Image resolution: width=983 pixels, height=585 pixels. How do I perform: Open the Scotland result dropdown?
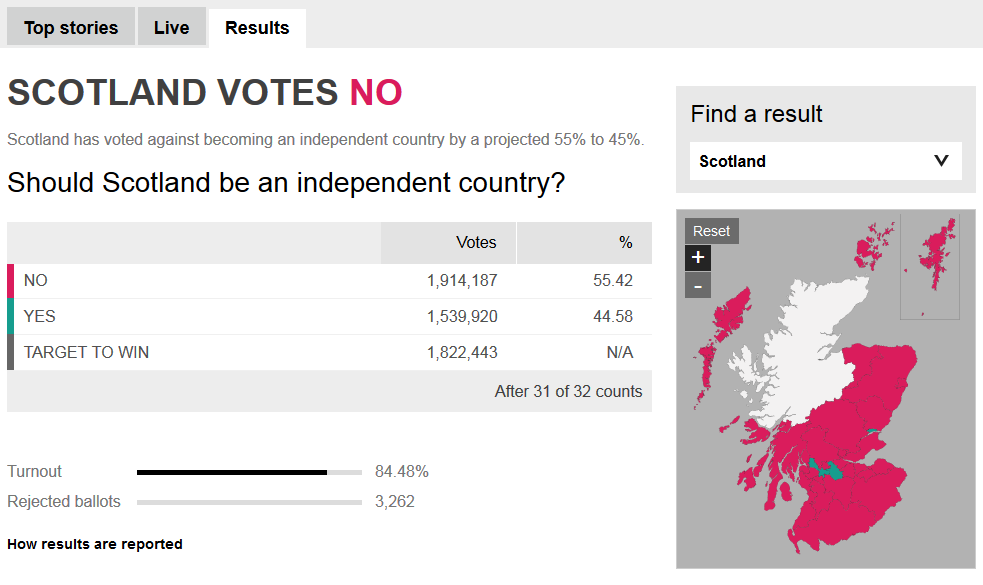point(825,161)
